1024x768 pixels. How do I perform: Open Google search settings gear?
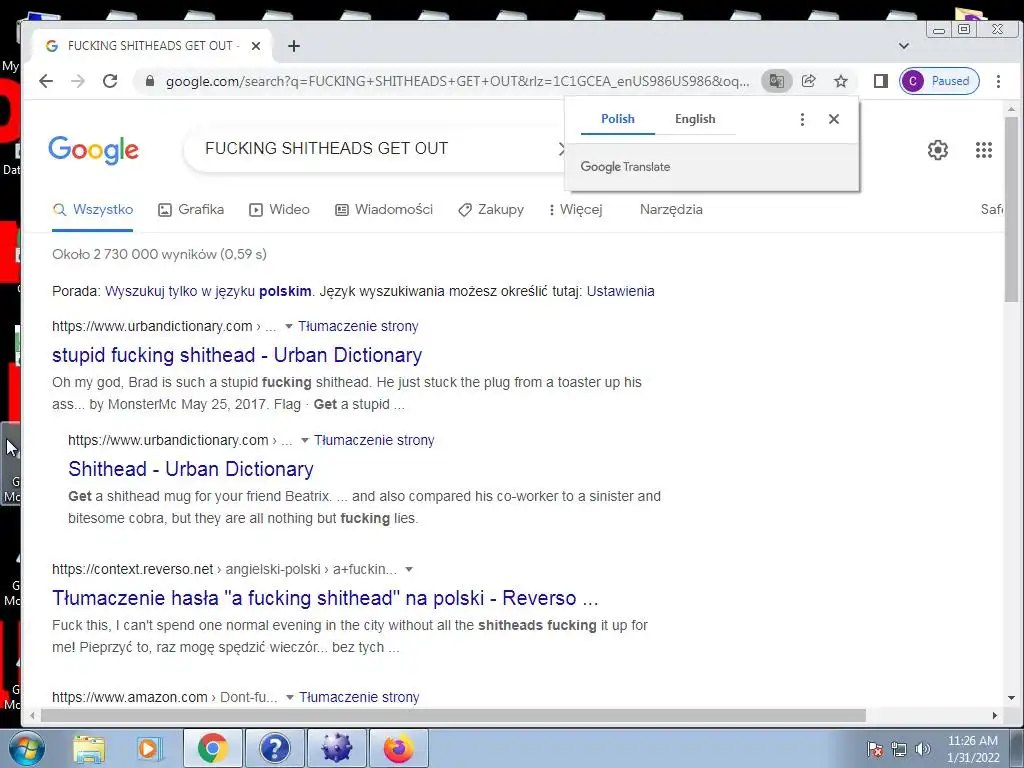tap(938, 150)
